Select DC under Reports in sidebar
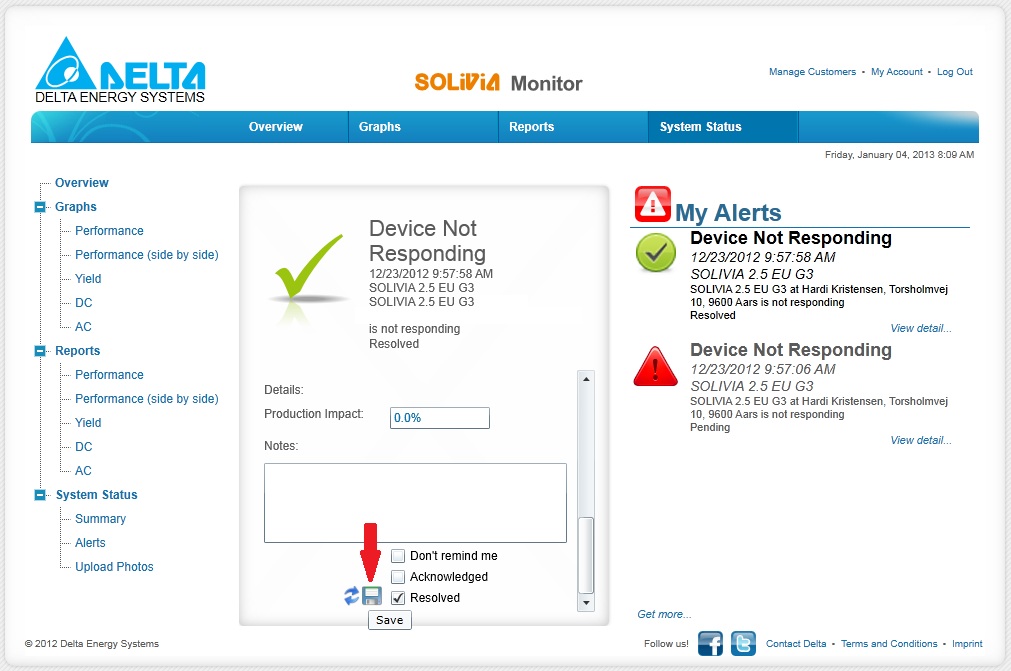Image resolution: width=1011 pixels, height=671 pixels. point(84,447)
